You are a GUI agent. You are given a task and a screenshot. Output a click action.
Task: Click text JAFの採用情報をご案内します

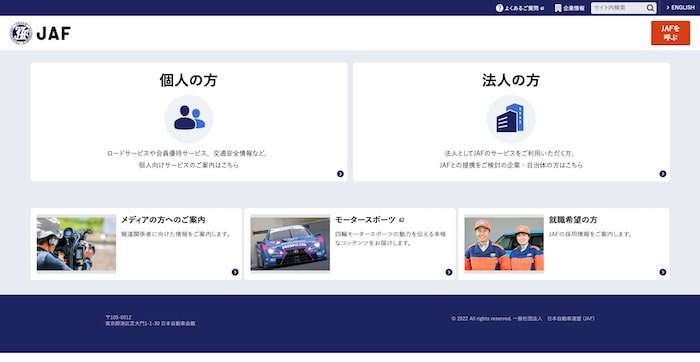pos(591,234)
